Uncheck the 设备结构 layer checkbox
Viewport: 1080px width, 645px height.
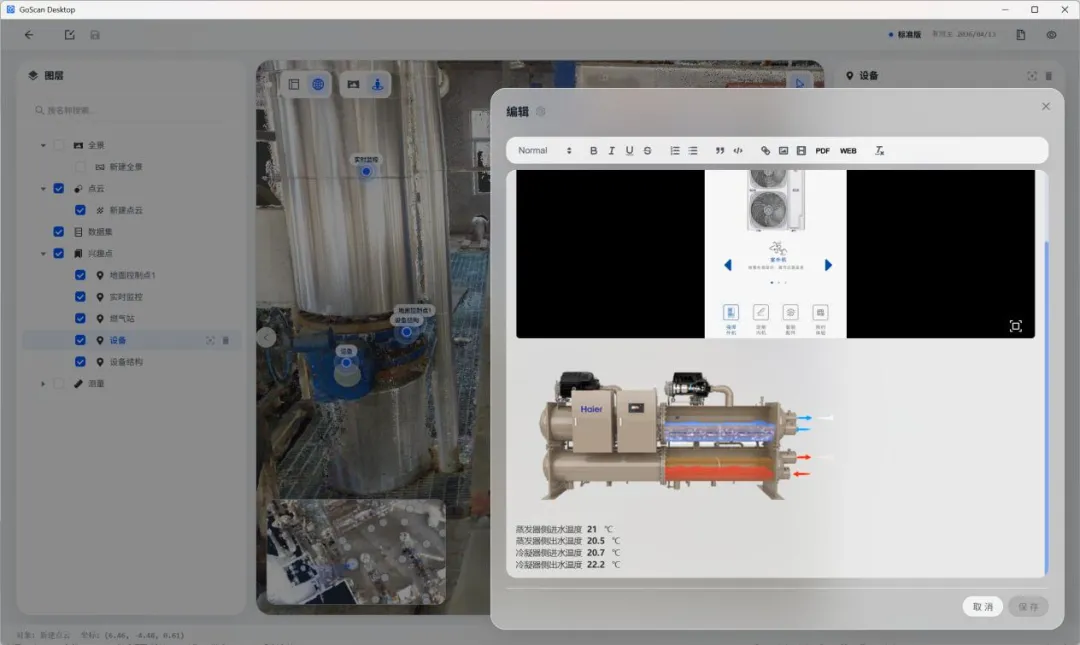click(81, 362)
